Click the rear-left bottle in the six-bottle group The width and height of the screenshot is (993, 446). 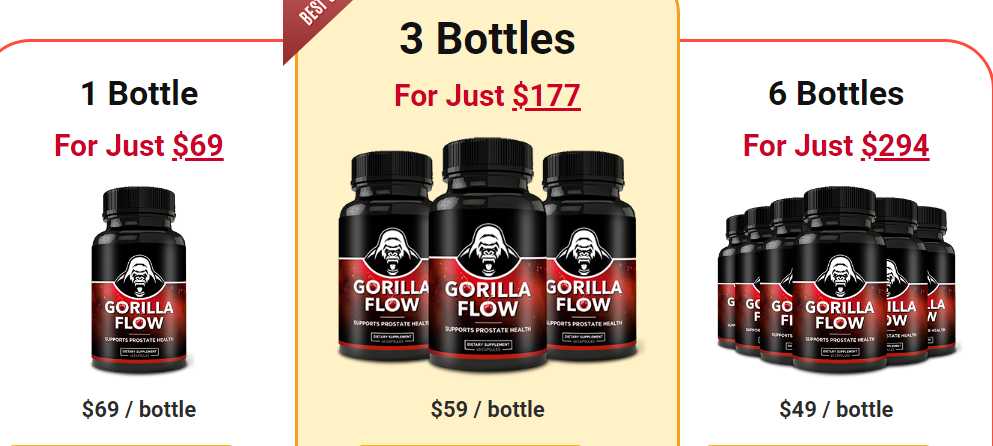coord(730,281)
